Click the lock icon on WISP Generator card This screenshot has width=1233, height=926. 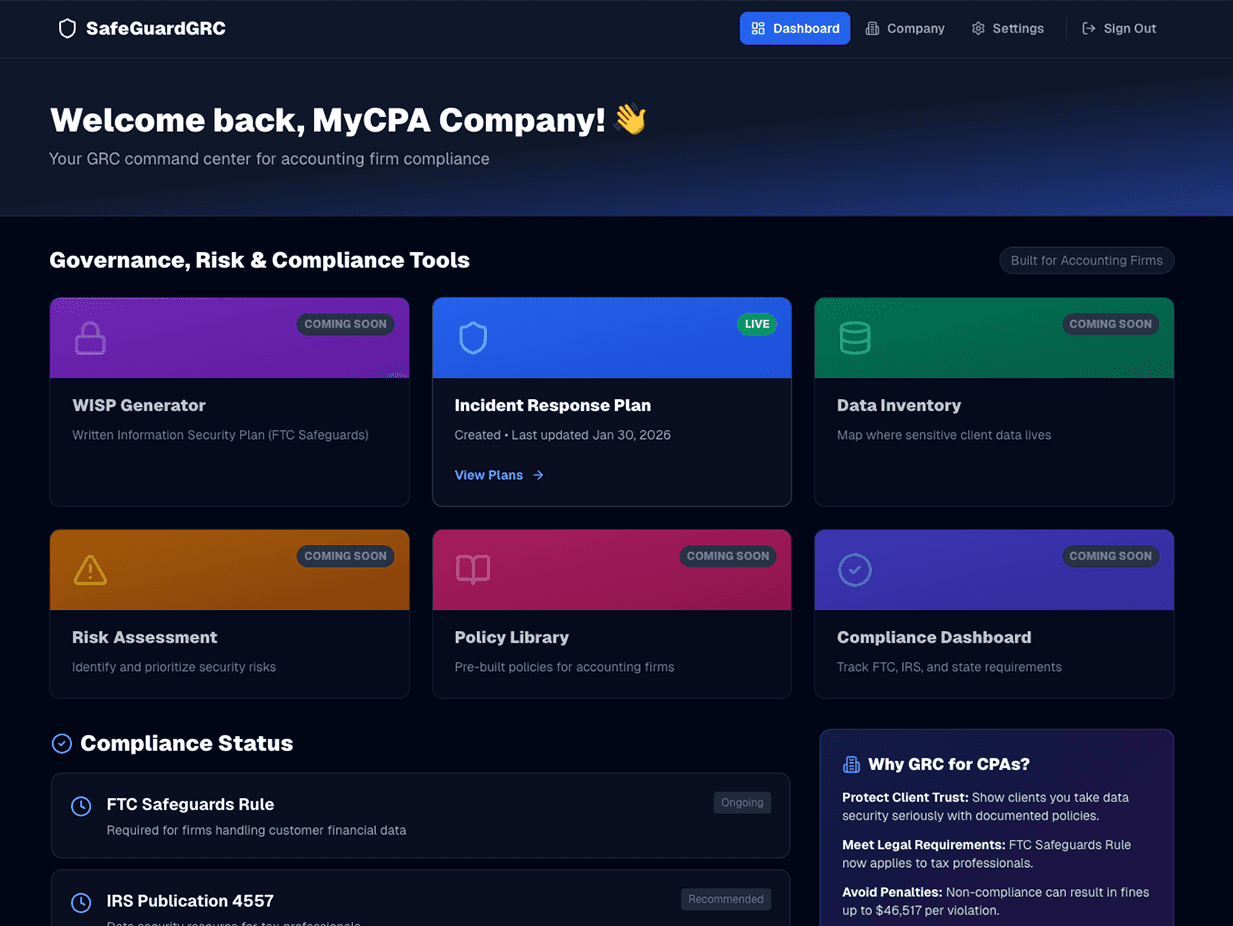90,338
